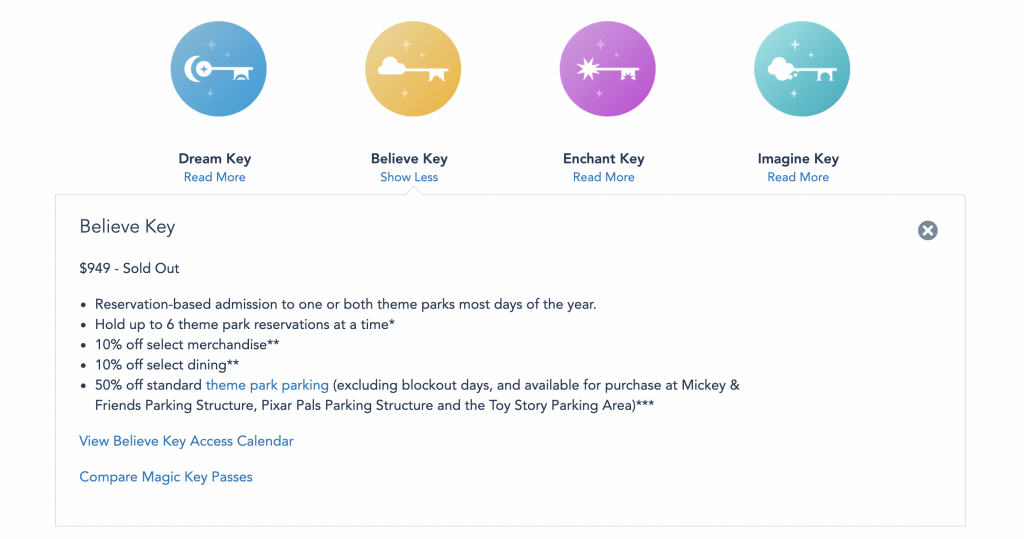Expand Read More under Enchant Key
This screenshot has width=1024, height=539.
[603, 177]
